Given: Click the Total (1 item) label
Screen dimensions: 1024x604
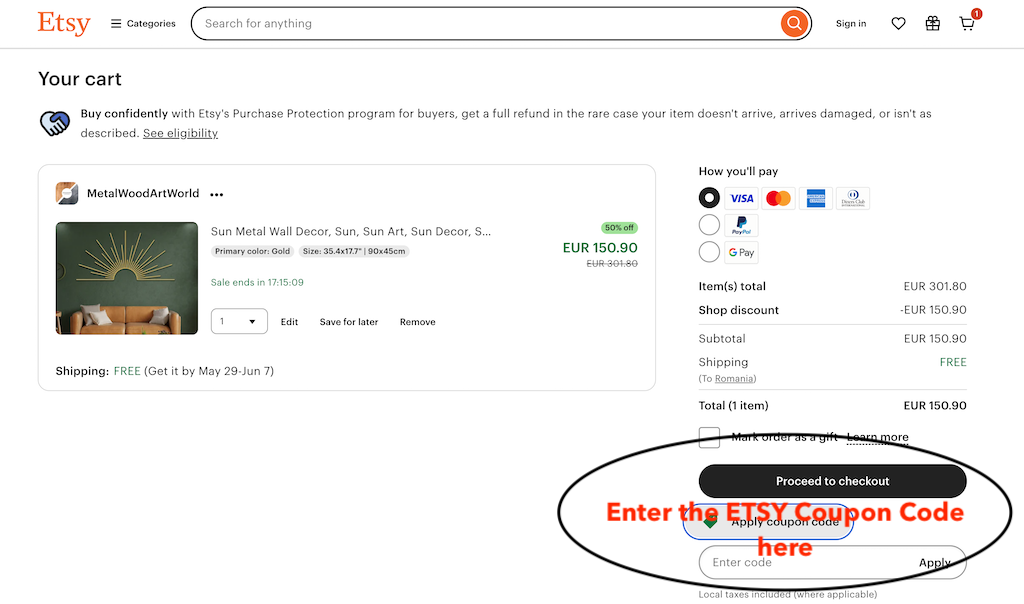Looking at the screenshot, I should tap(733, 405).
